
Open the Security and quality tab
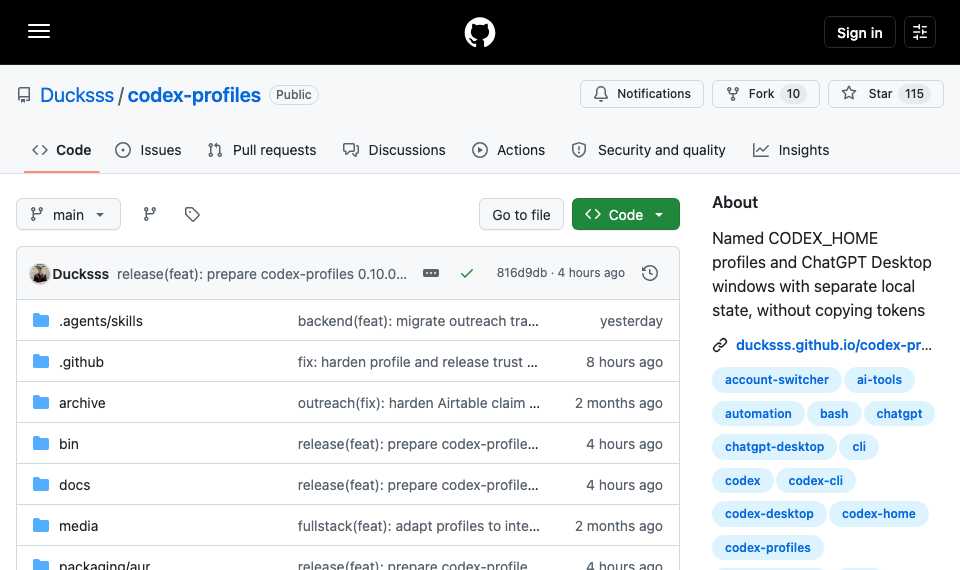pos(648,150)
